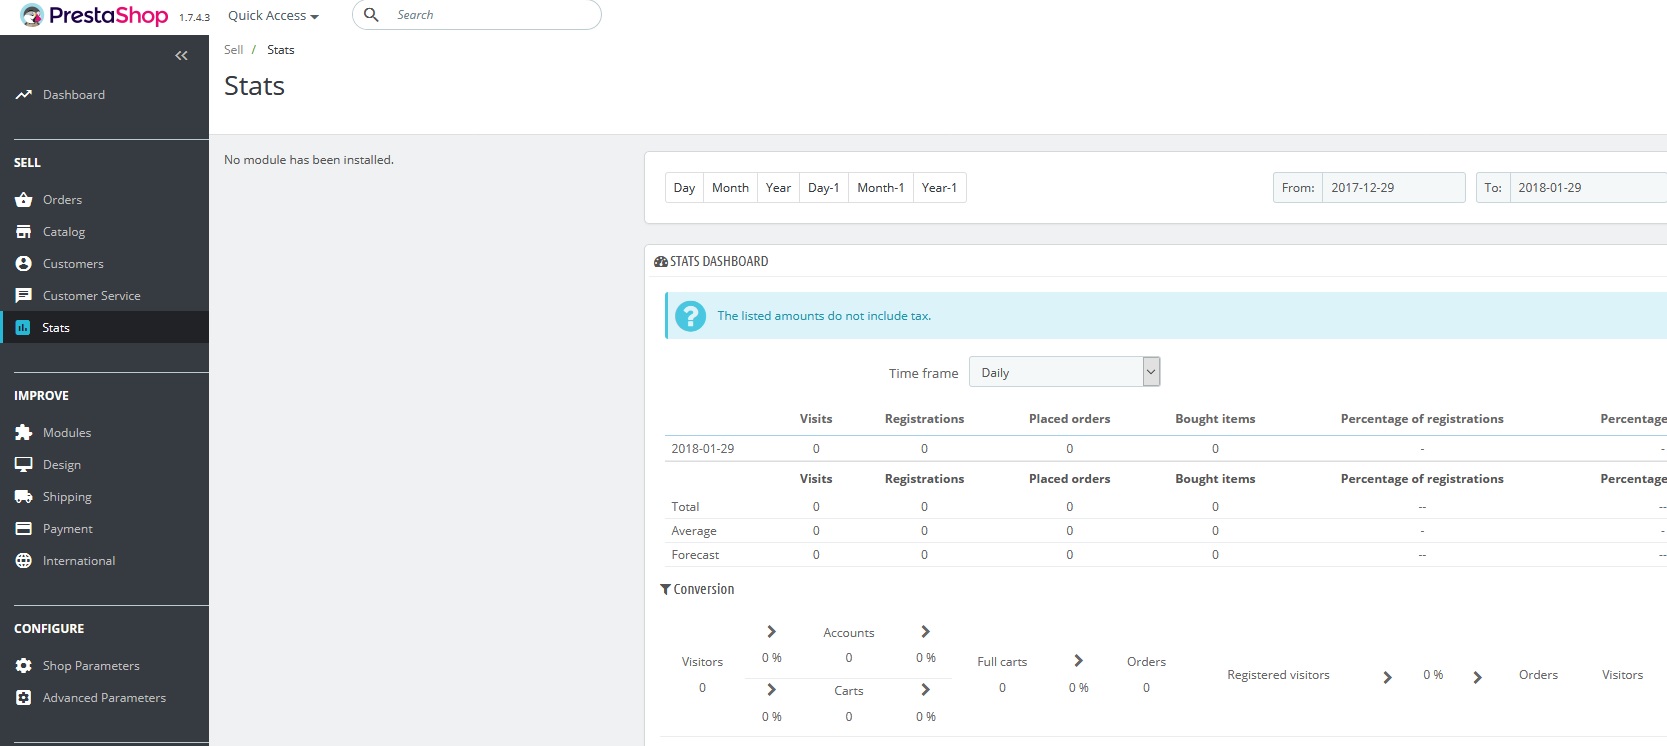Screen dimensions: 1667x746
Task: Click the Conversion filter funnel icon
Action: coord(666,590)
